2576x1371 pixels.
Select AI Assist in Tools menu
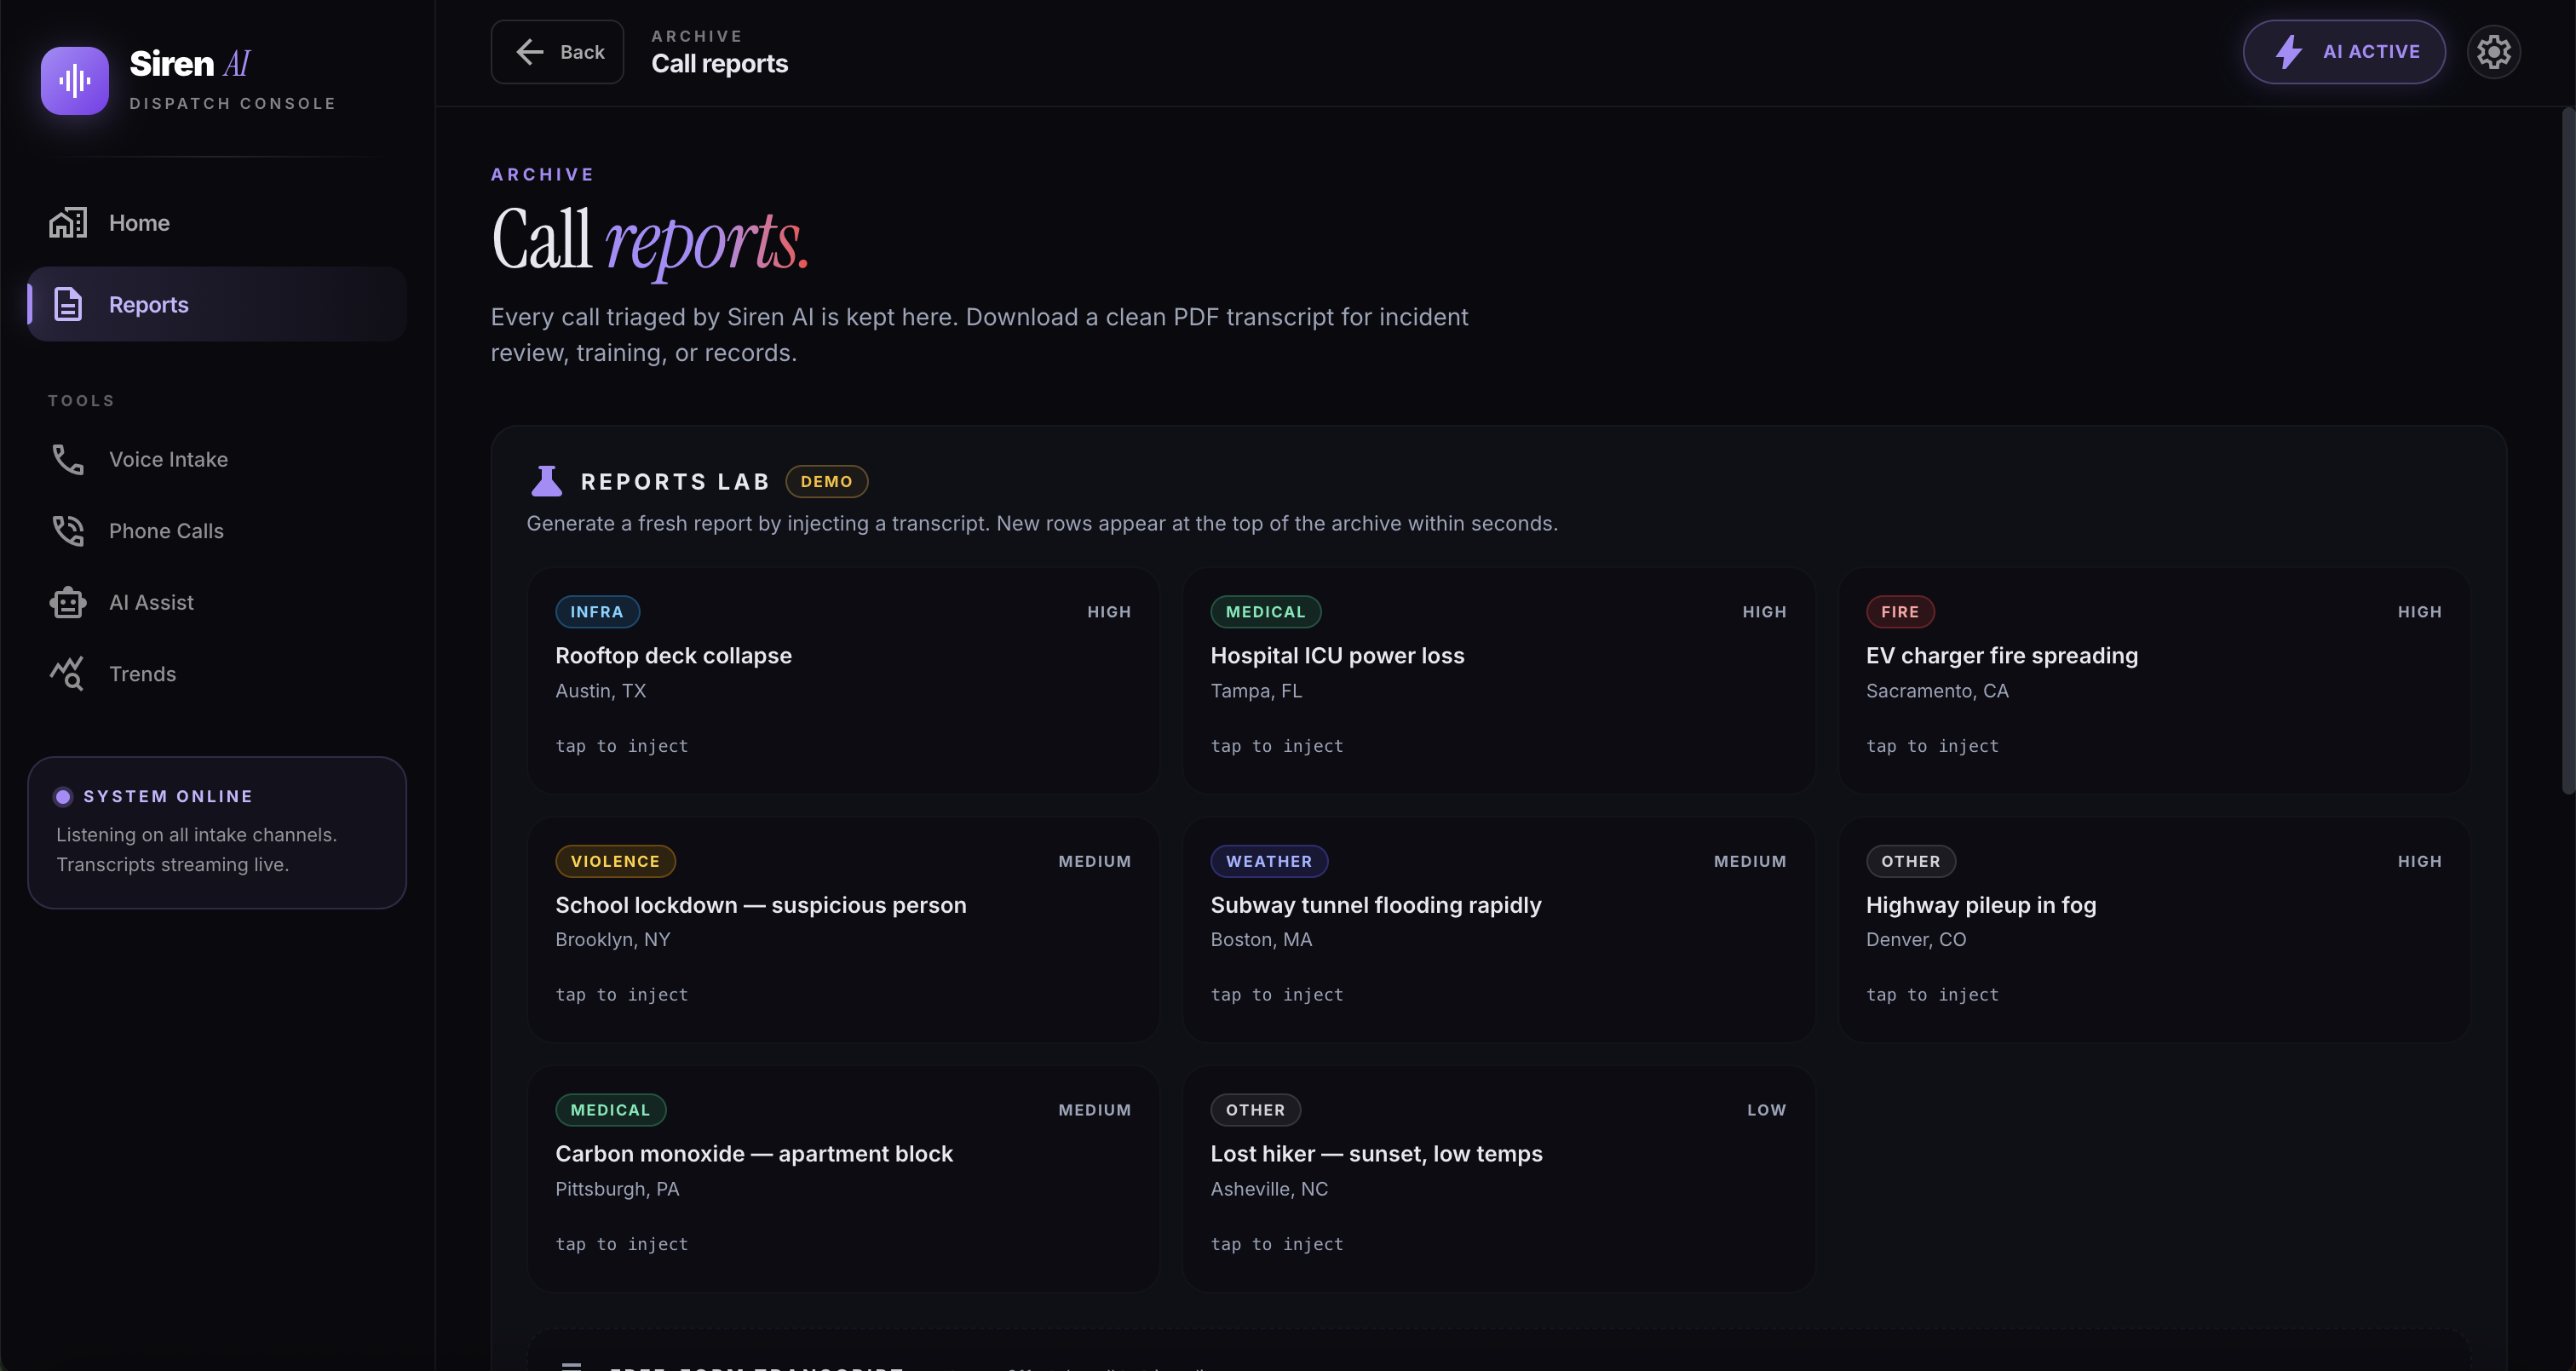pos(151,602)
